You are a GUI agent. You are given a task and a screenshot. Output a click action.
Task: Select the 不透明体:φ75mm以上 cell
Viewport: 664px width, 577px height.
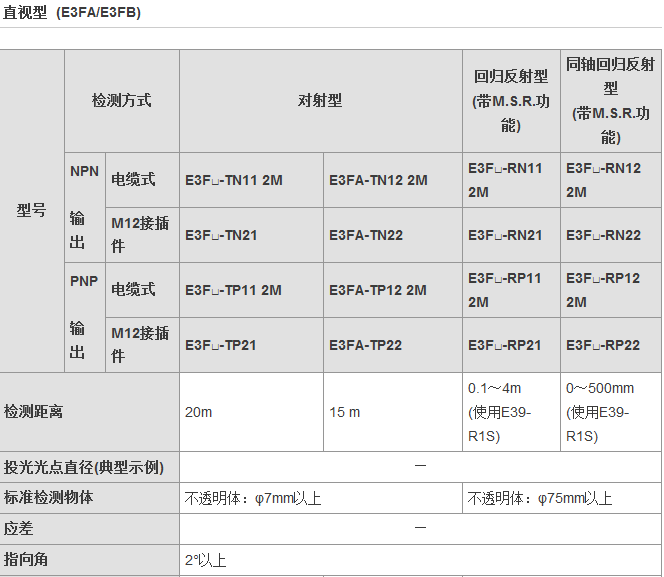(540, 498)
